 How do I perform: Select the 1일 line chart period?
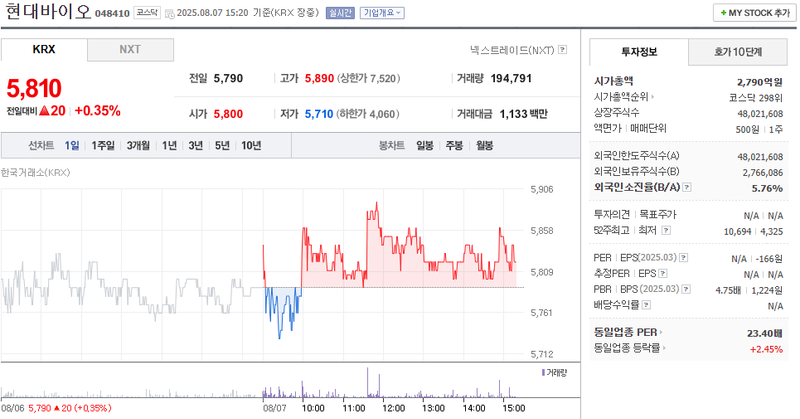pyautogui.click(x=72, y=145)
